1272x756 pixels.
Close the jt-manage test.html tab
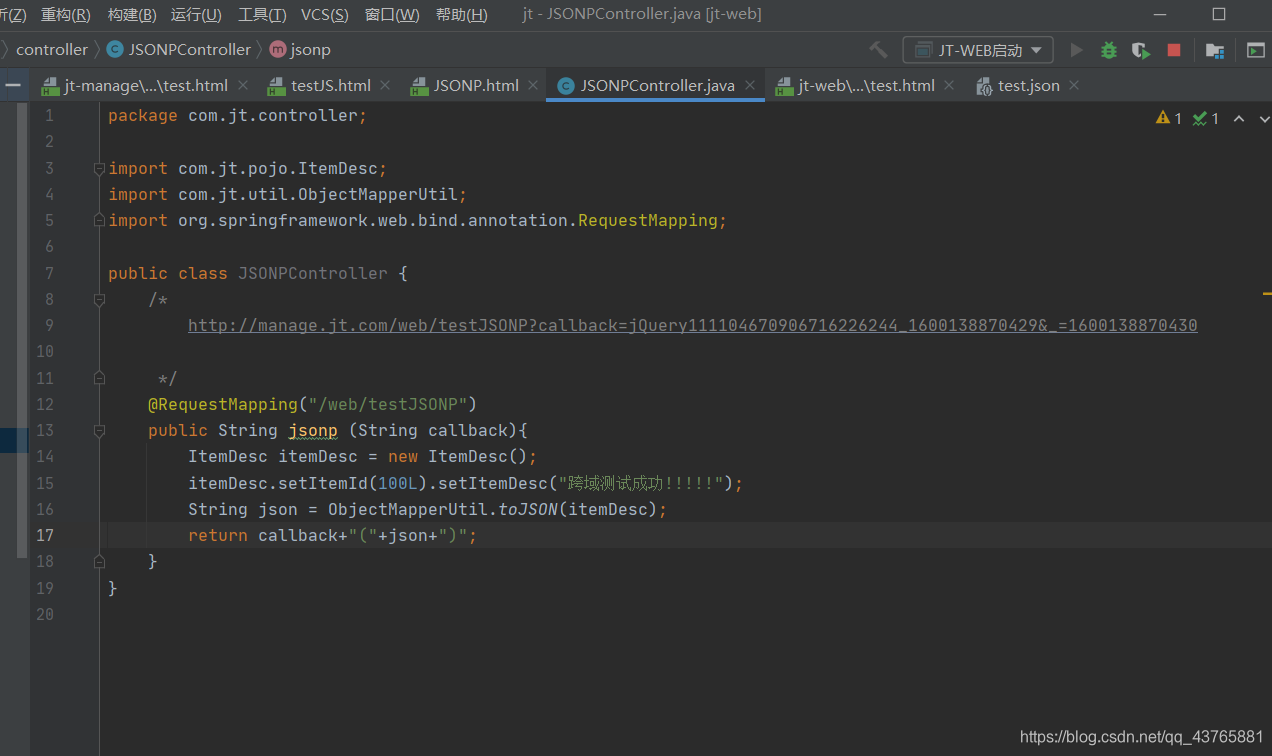pos(243,85)
